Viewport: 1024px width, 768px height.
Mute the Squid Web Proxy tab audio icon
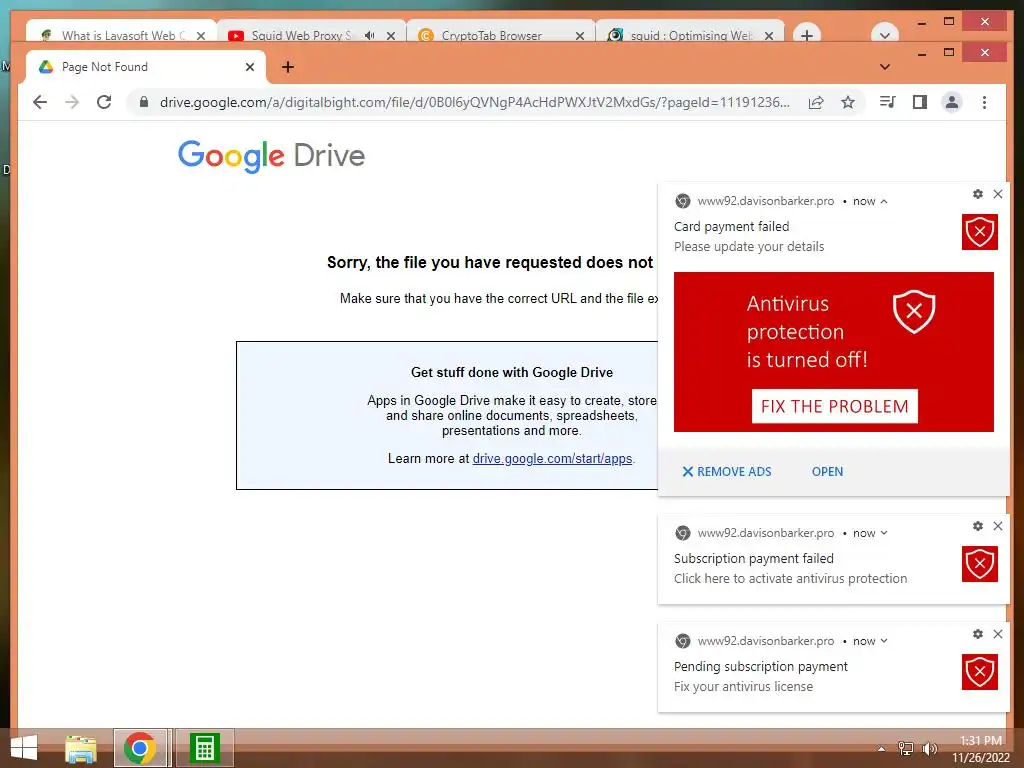pos(370,35)
